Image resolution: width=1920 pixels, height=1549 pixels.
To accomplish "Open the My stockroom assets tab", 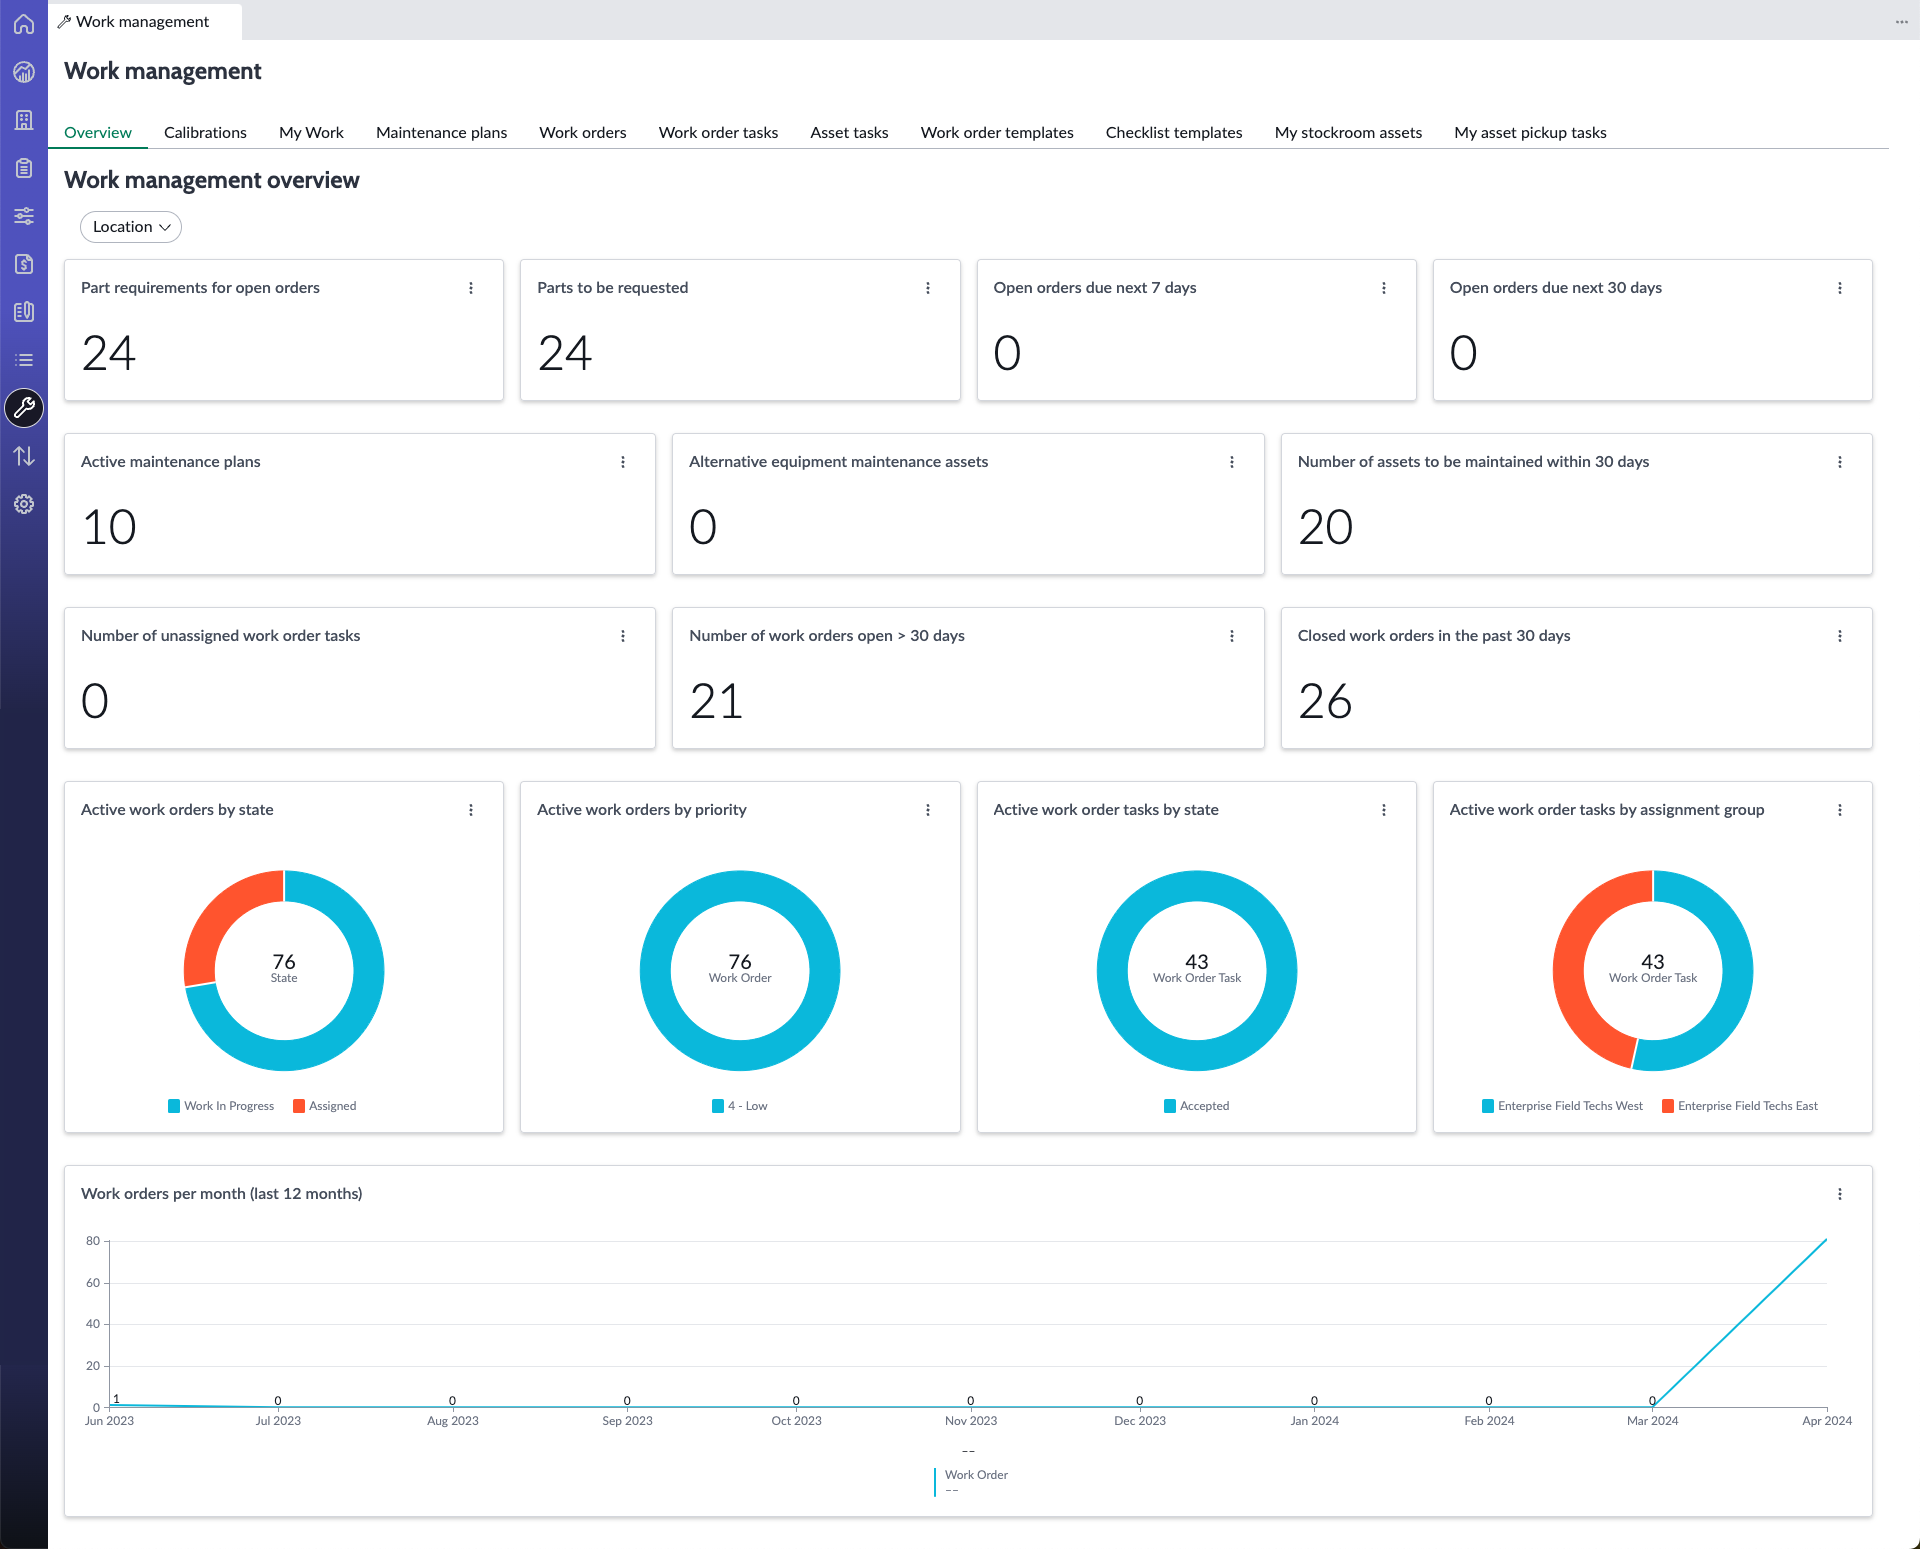I will tap(1348, 132).
